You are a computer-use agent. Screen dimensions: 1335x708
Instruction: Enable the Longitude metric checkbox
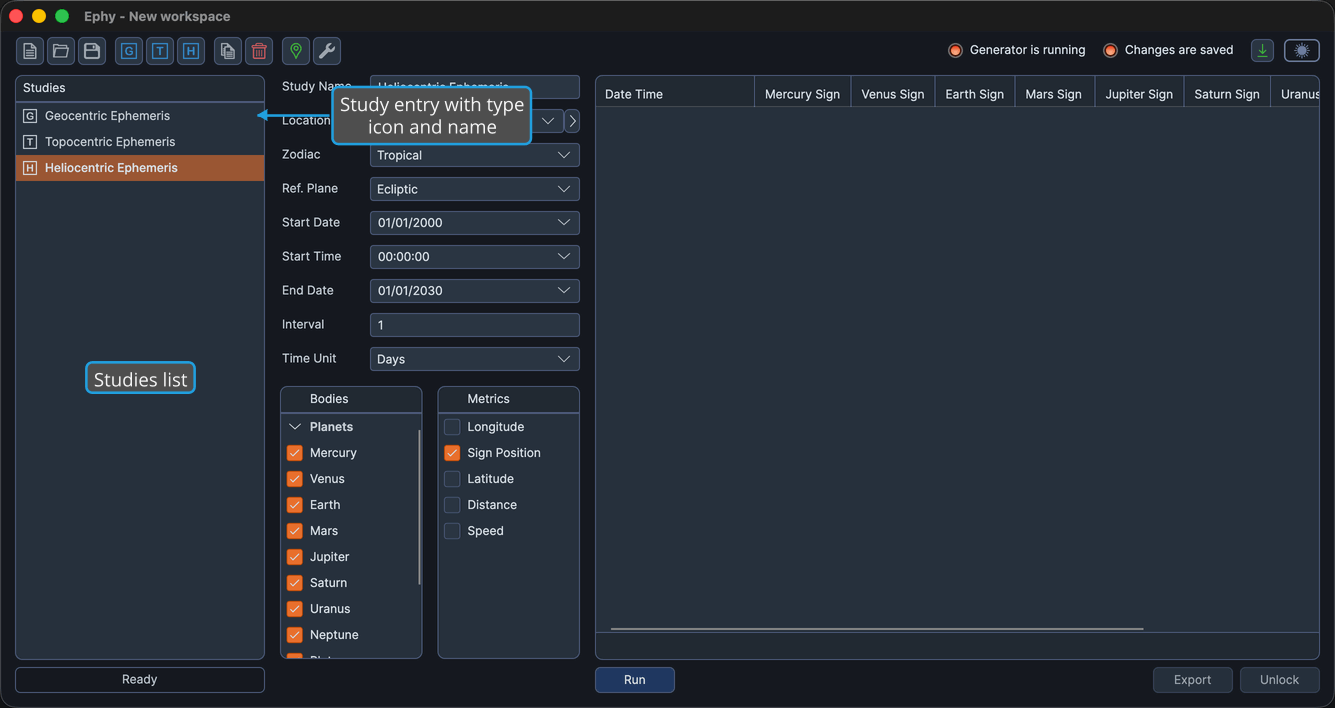(x=452, y=427)
